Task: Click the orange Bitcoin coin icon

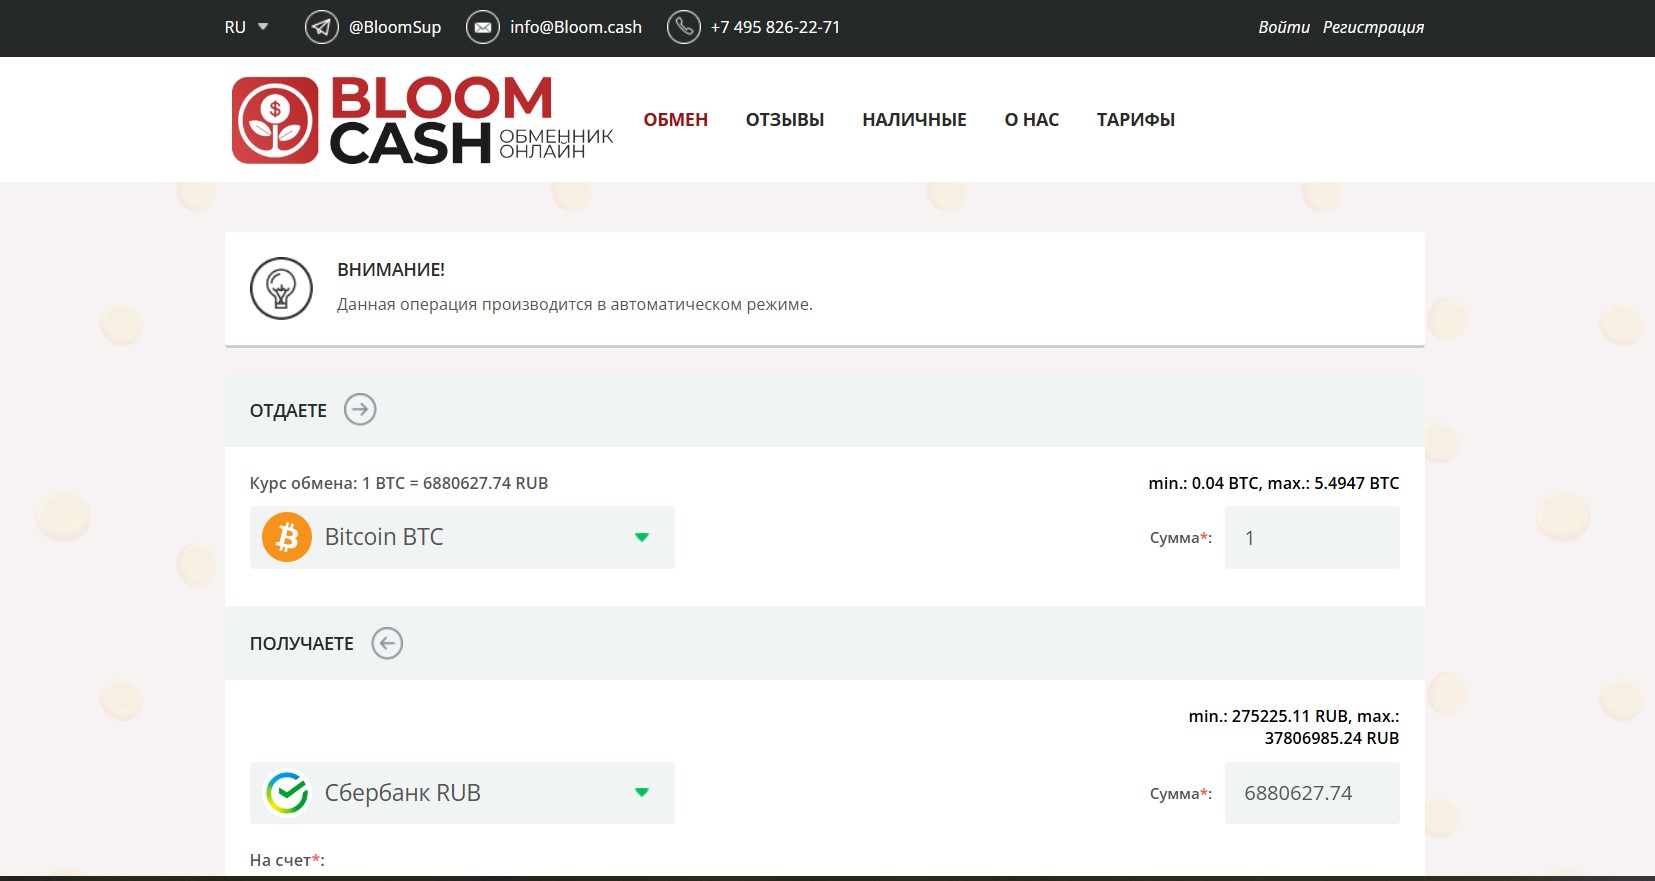Action: pyautogui.click(x=287, y=537)
